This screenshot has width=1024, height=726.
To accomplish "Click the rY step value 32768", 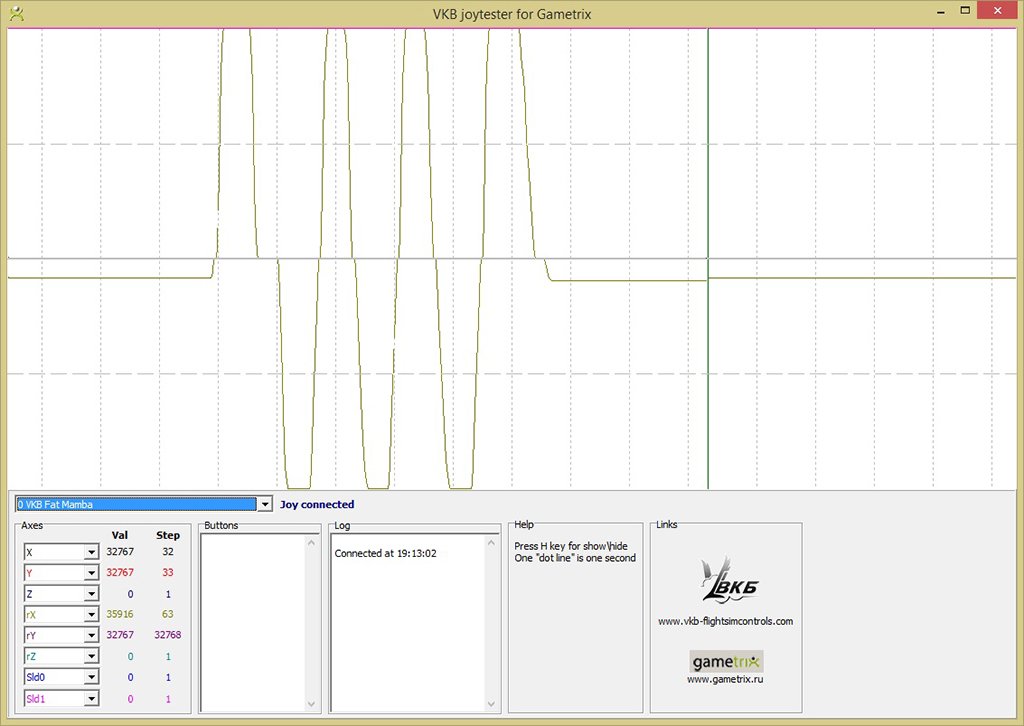I will tap(168, 635).
